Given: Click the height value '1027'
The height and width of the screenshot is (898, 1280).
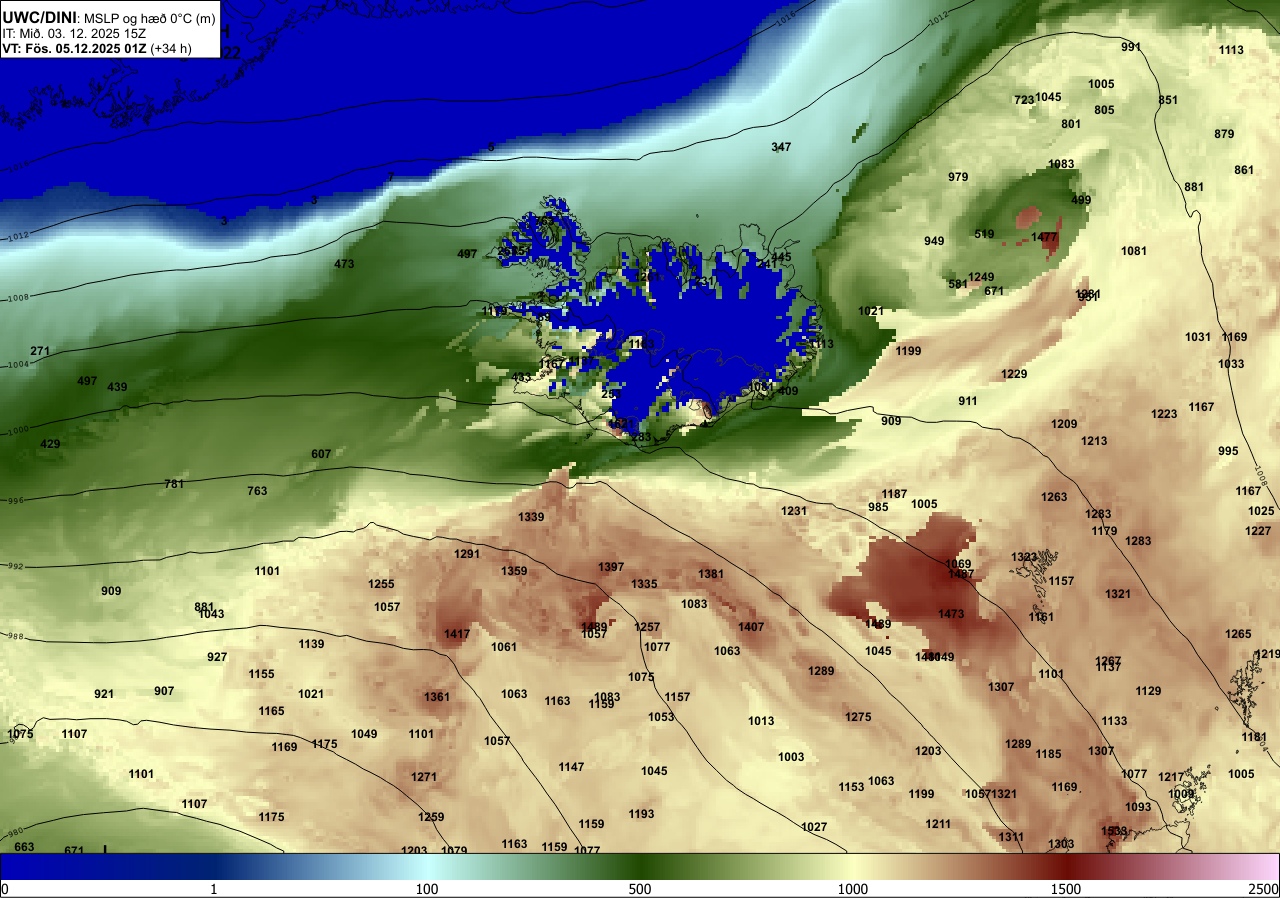Looking at the screenshot, I should [x=814, y=827].
